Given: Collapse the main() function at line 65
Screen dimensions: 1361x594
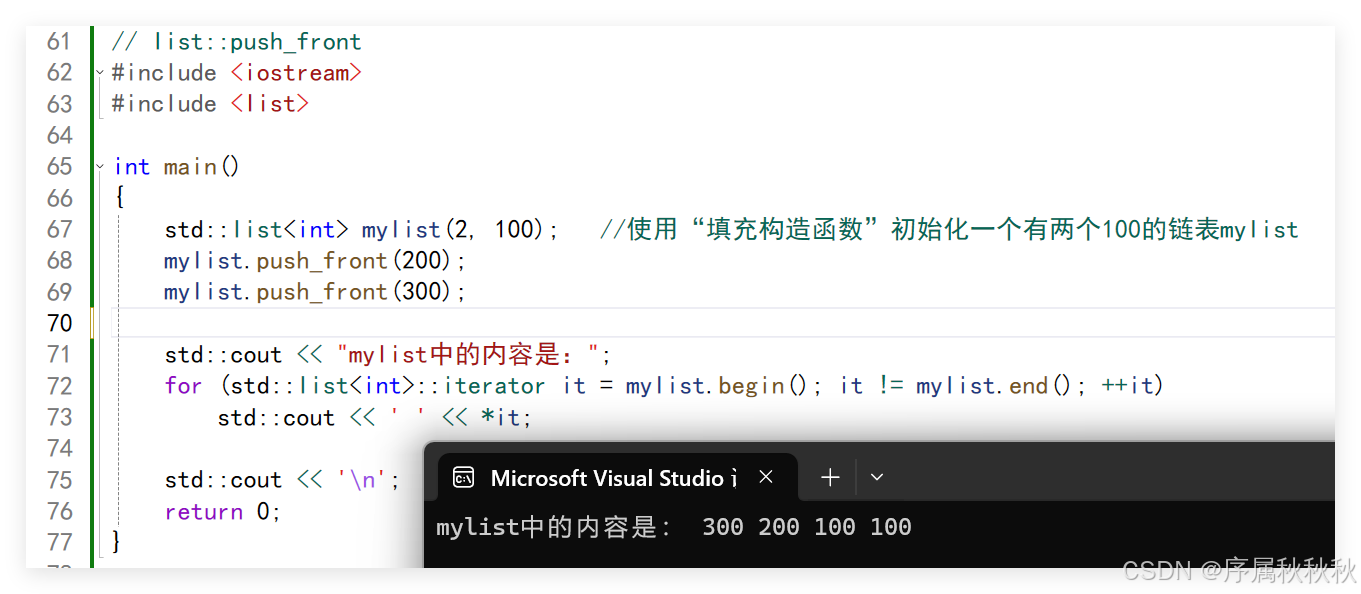Looking at the screenshot, I should tap(99, 166).
